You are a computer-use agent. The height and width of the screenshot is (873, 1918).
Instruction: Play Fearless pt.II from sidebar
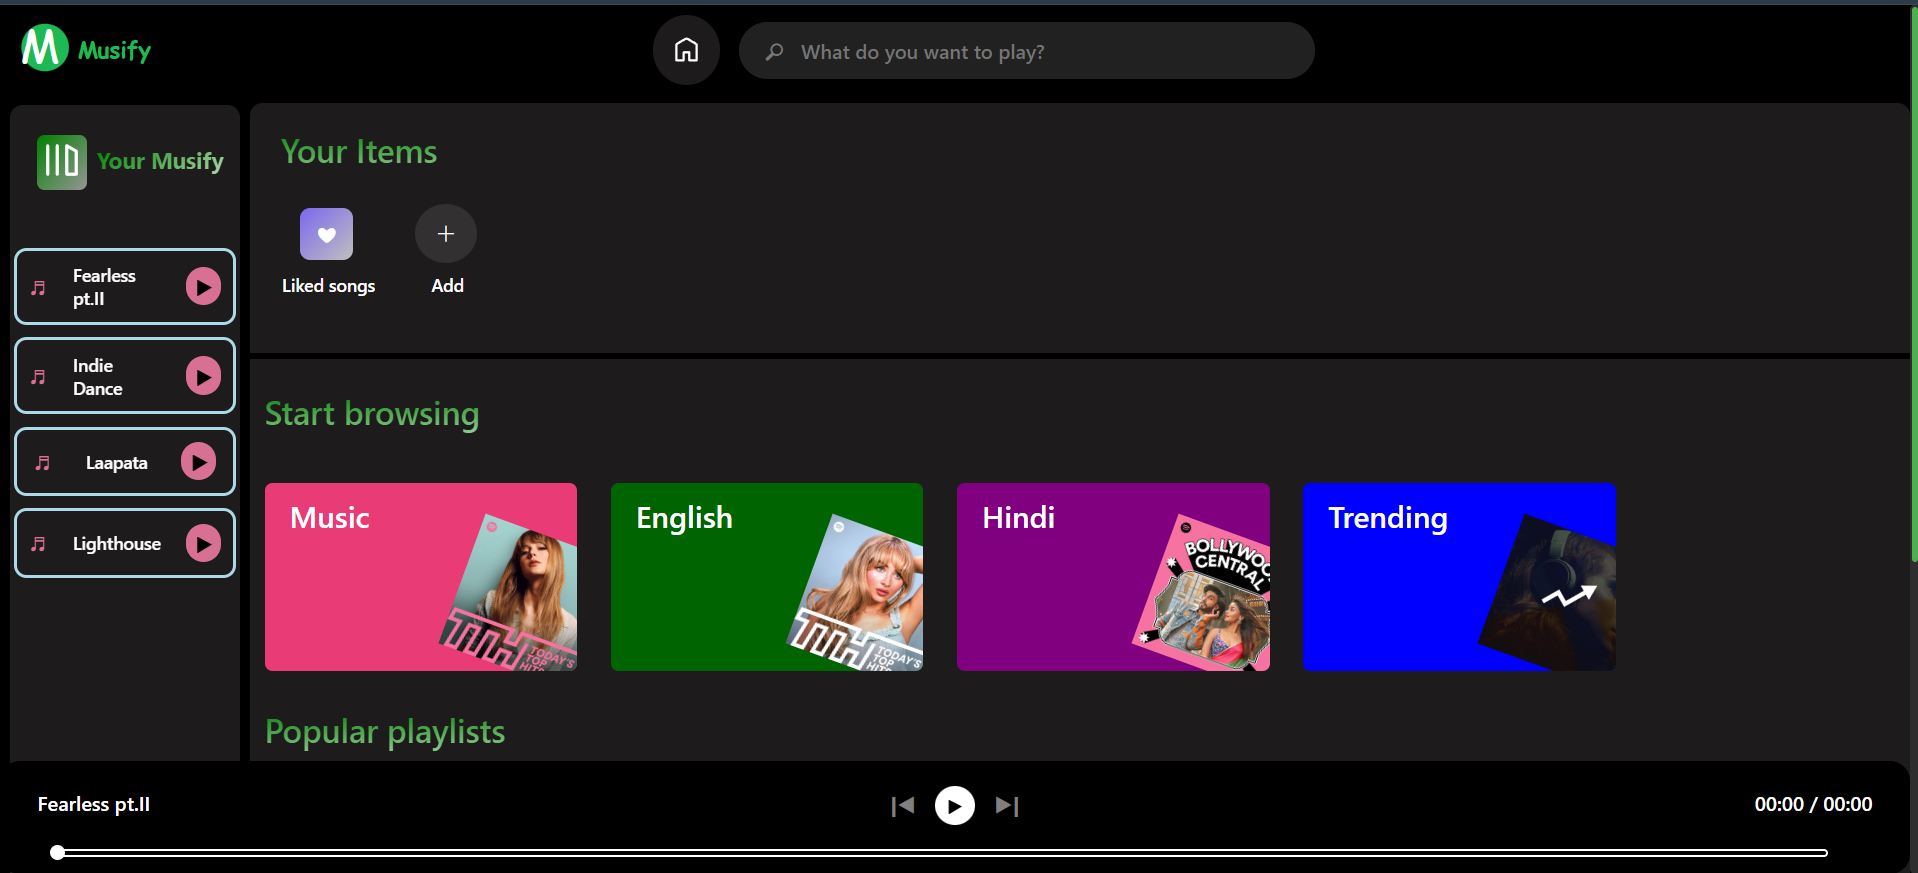[x=203, y=287]
